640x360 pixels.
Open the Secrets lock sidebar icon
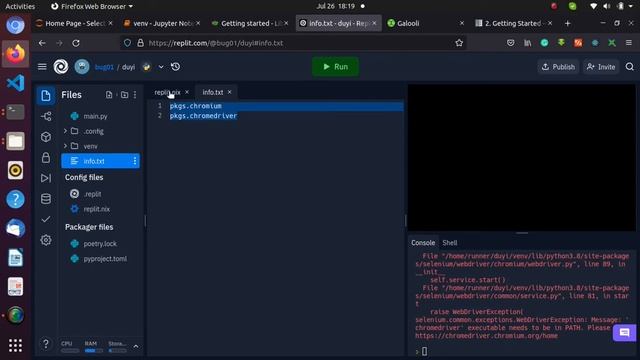pos(46,158)
